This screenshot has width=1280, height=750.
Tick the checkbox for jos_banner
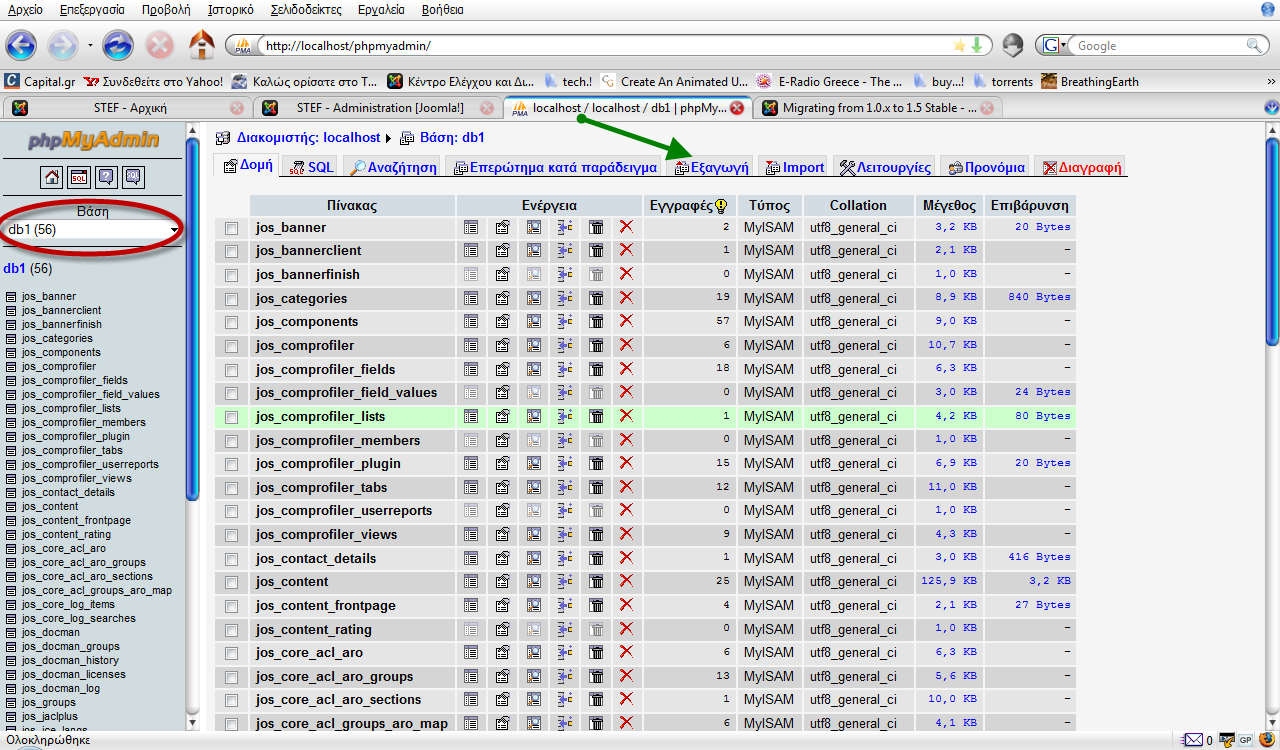[x=232, y=228]
